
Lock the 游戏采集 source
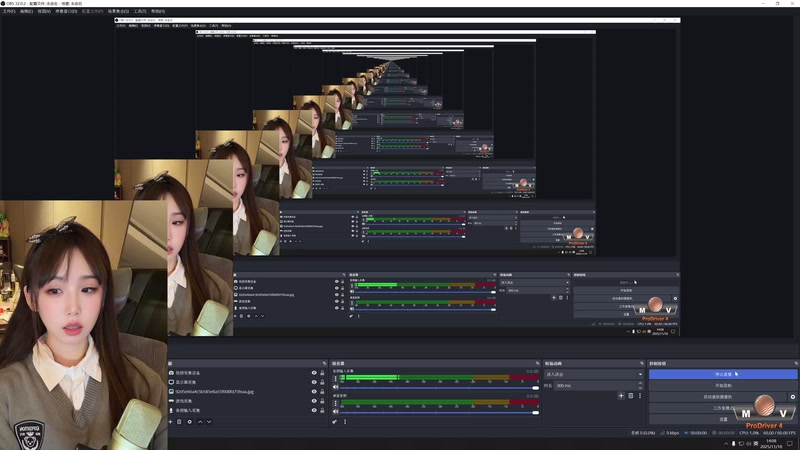pyautogui.click(x=322, y=401)
